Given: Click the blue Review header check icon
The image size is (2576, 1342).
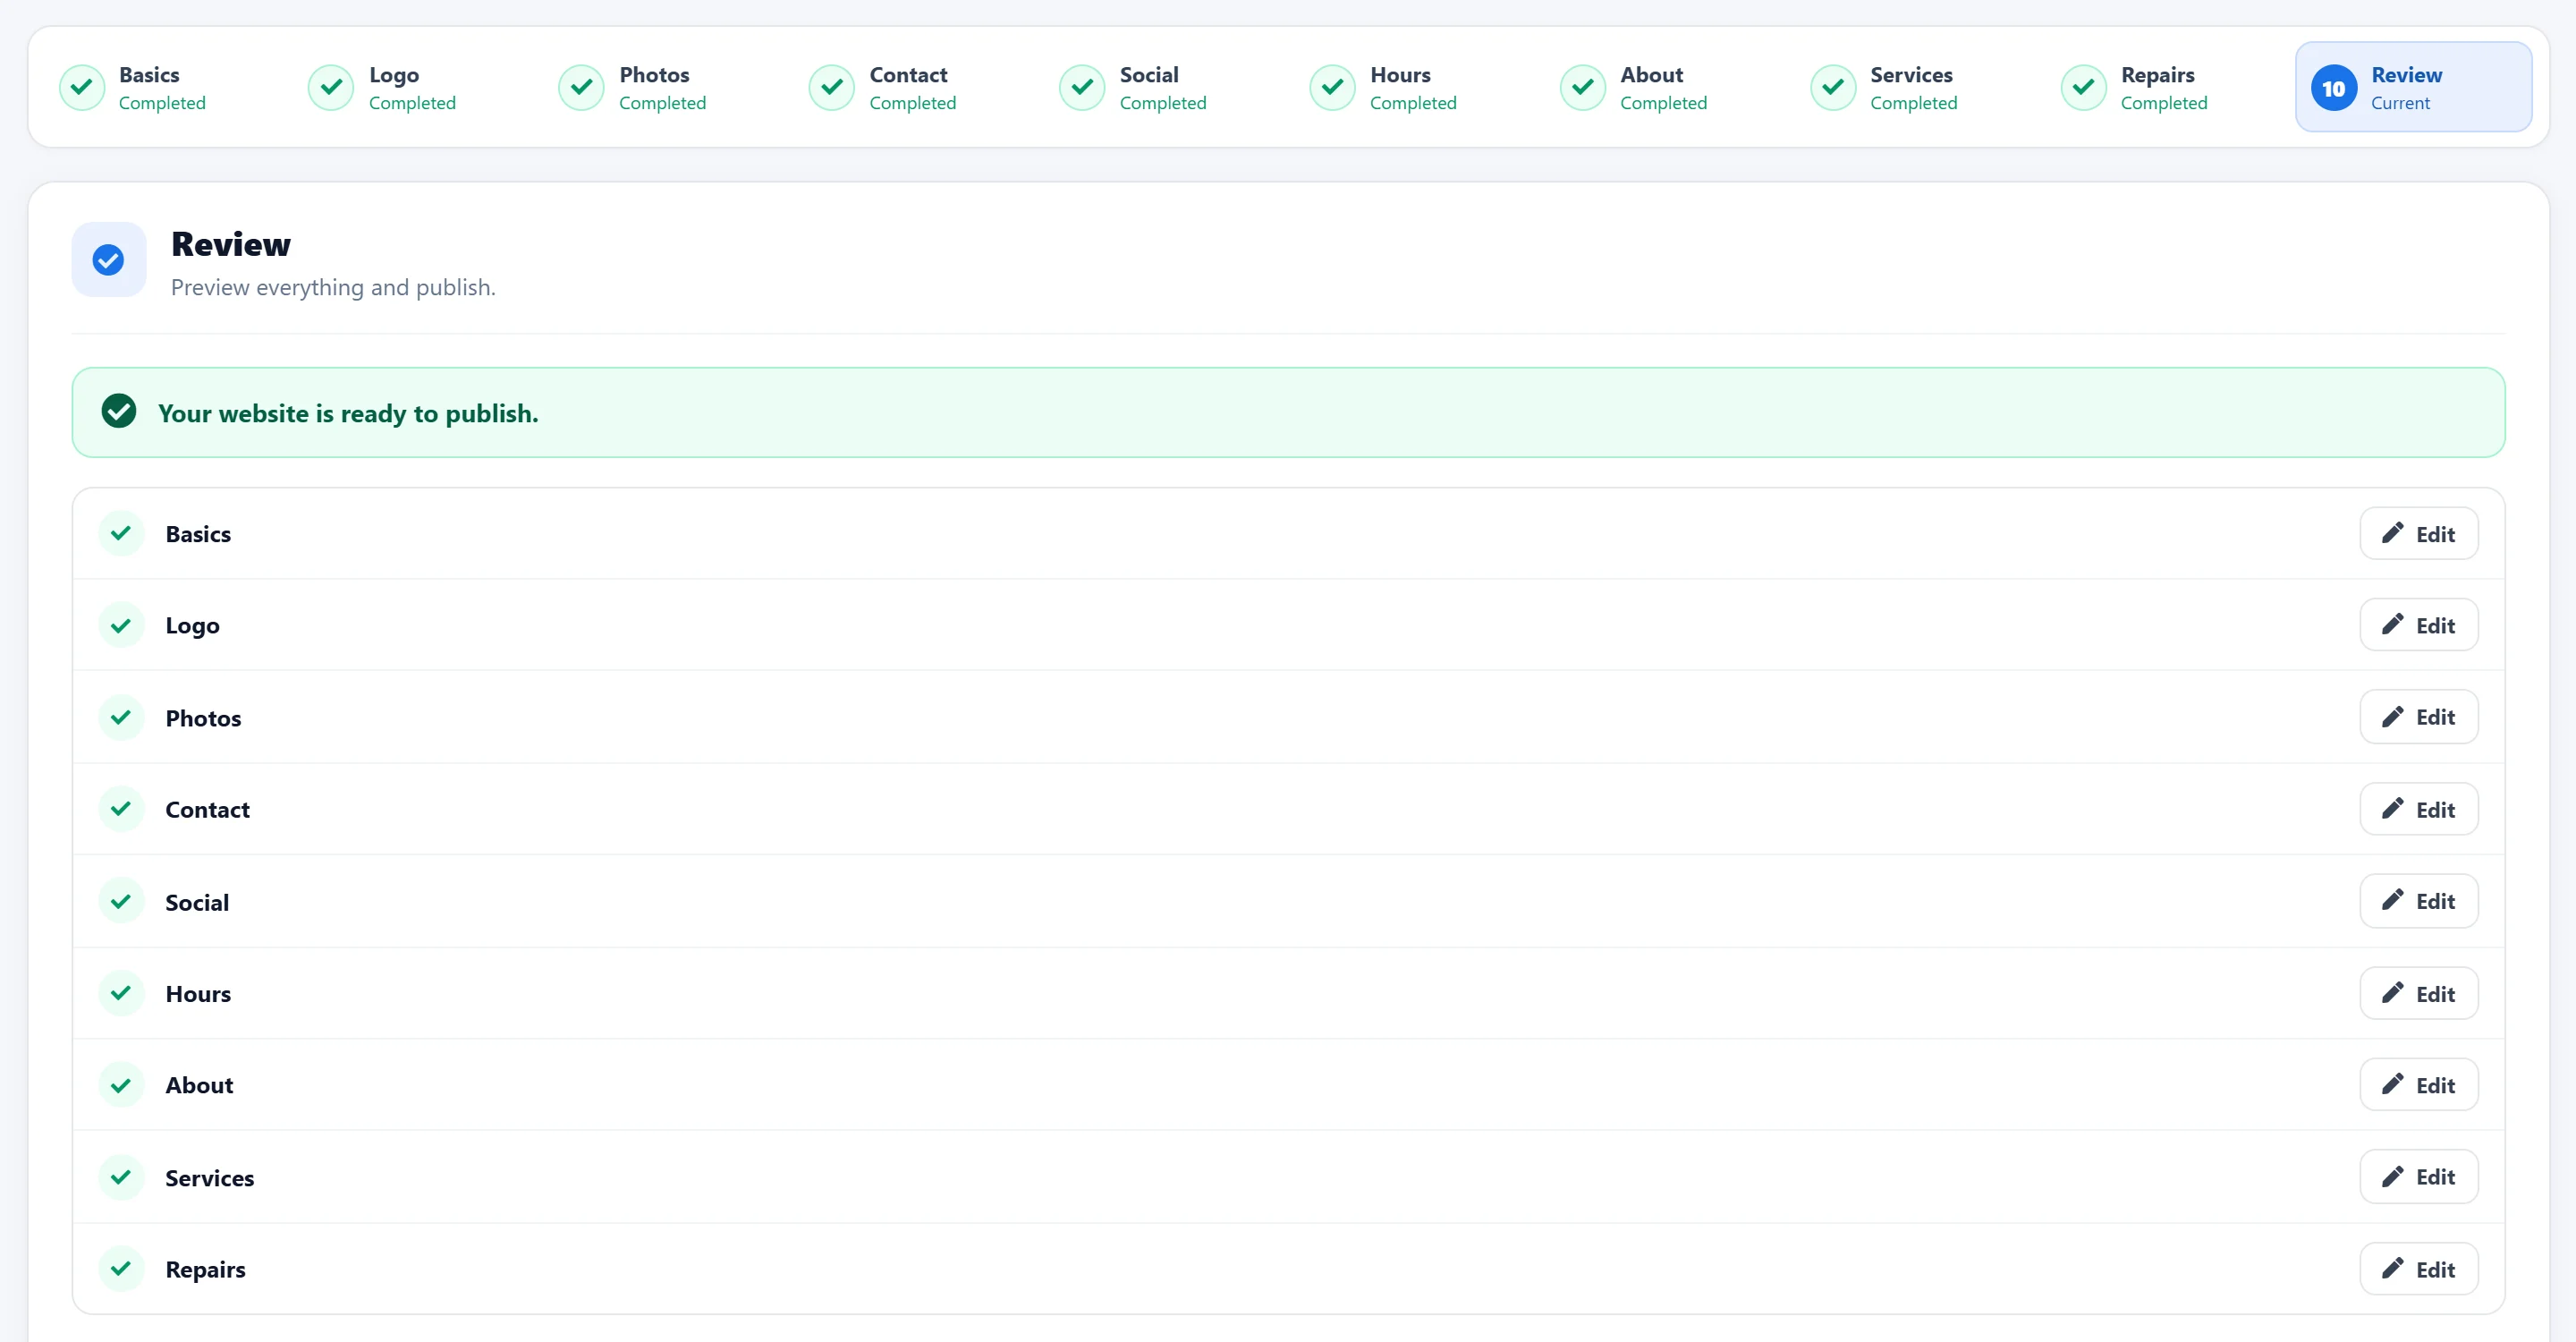Looking at the screenshot, I should pyautogui.click(x=108, y=260).
